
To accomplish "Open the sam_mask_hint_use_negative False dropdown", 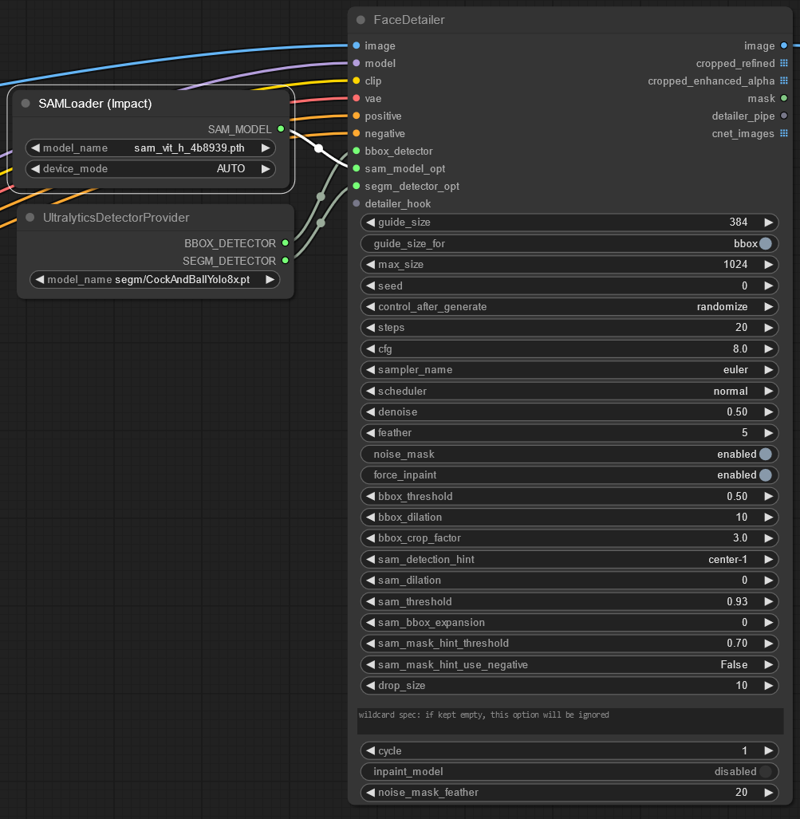I will point(569,664).
